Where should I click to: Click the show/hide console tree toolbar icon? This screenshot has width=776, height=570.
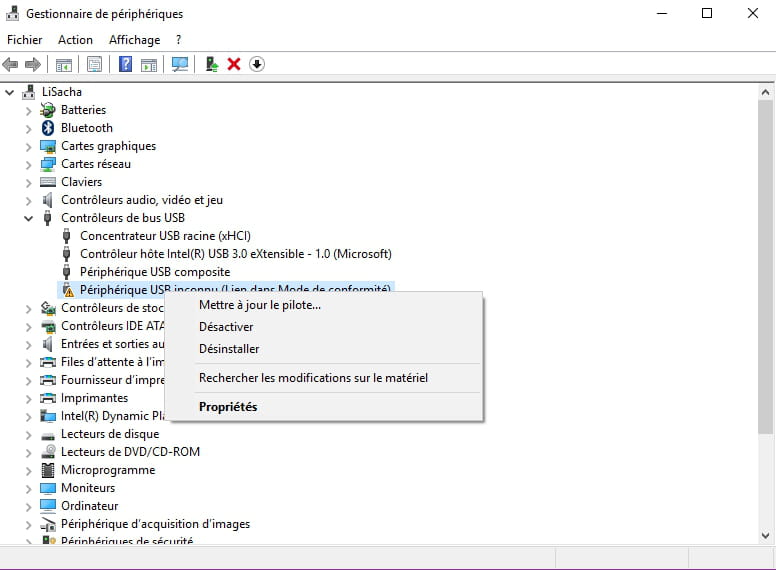pos(64,64)
